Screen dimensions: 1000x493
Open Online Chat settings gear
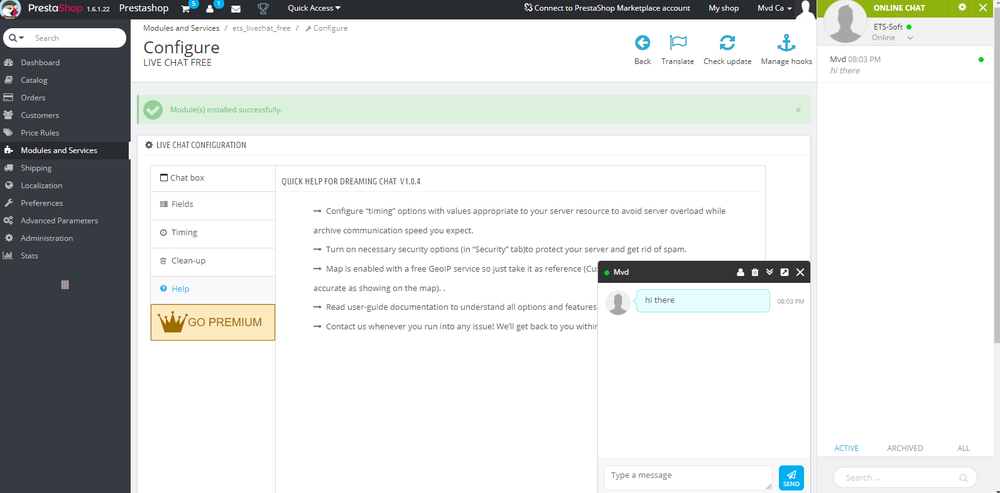pyautogui.click(x=962, y=7)
